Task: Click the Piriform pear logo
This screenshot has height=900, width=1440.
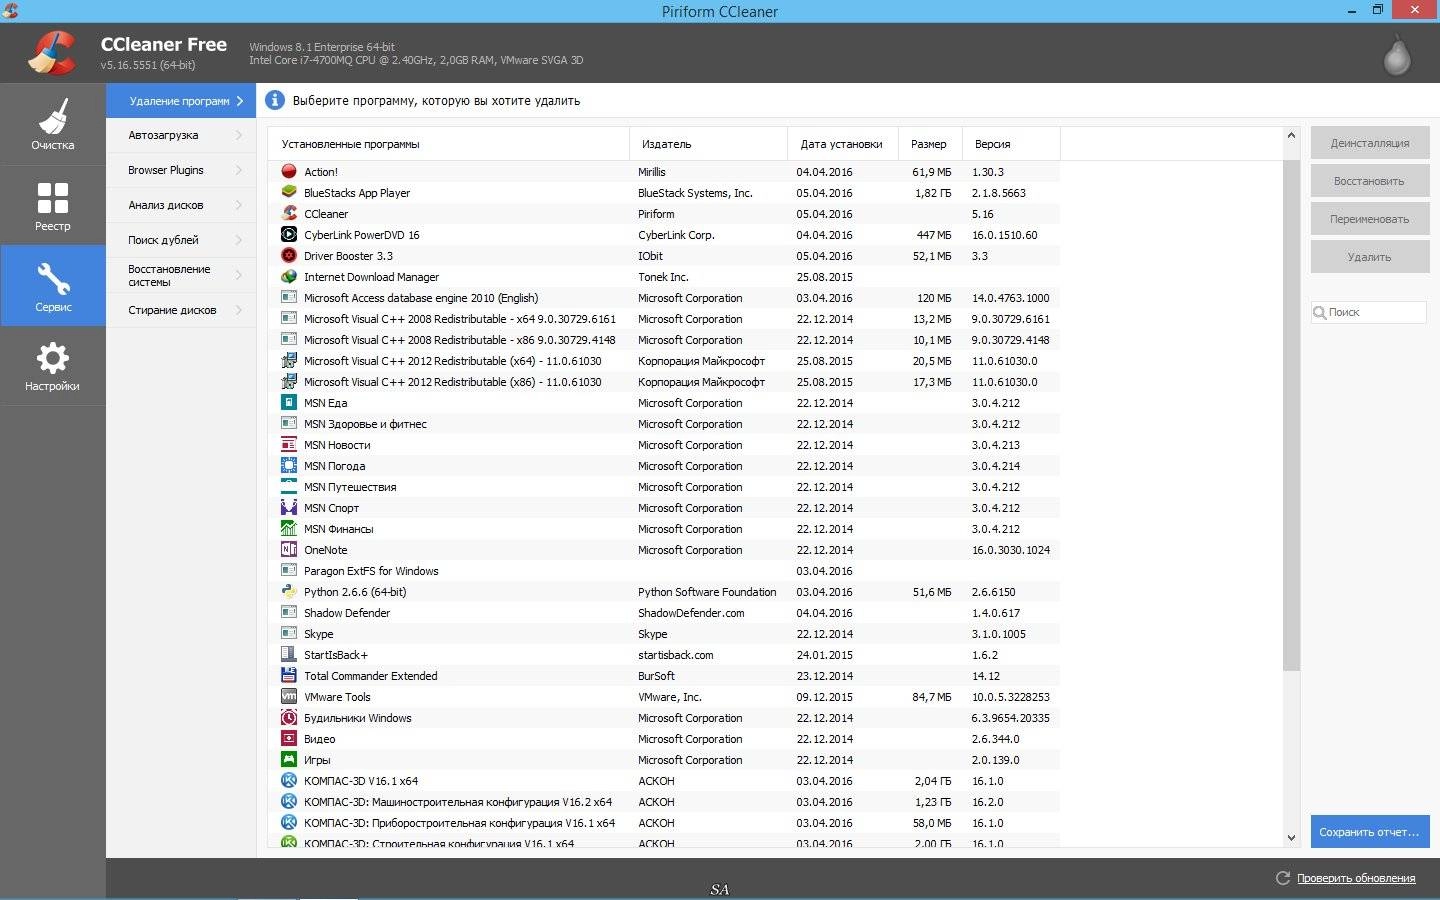Action: click(x=1397, y=55)
